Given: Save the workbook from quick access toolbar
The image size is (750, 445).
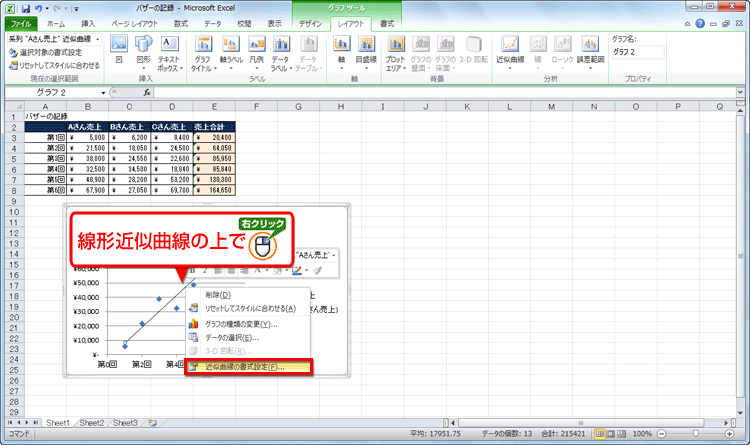Looking at the screenshot, I should tap(26, 9).
